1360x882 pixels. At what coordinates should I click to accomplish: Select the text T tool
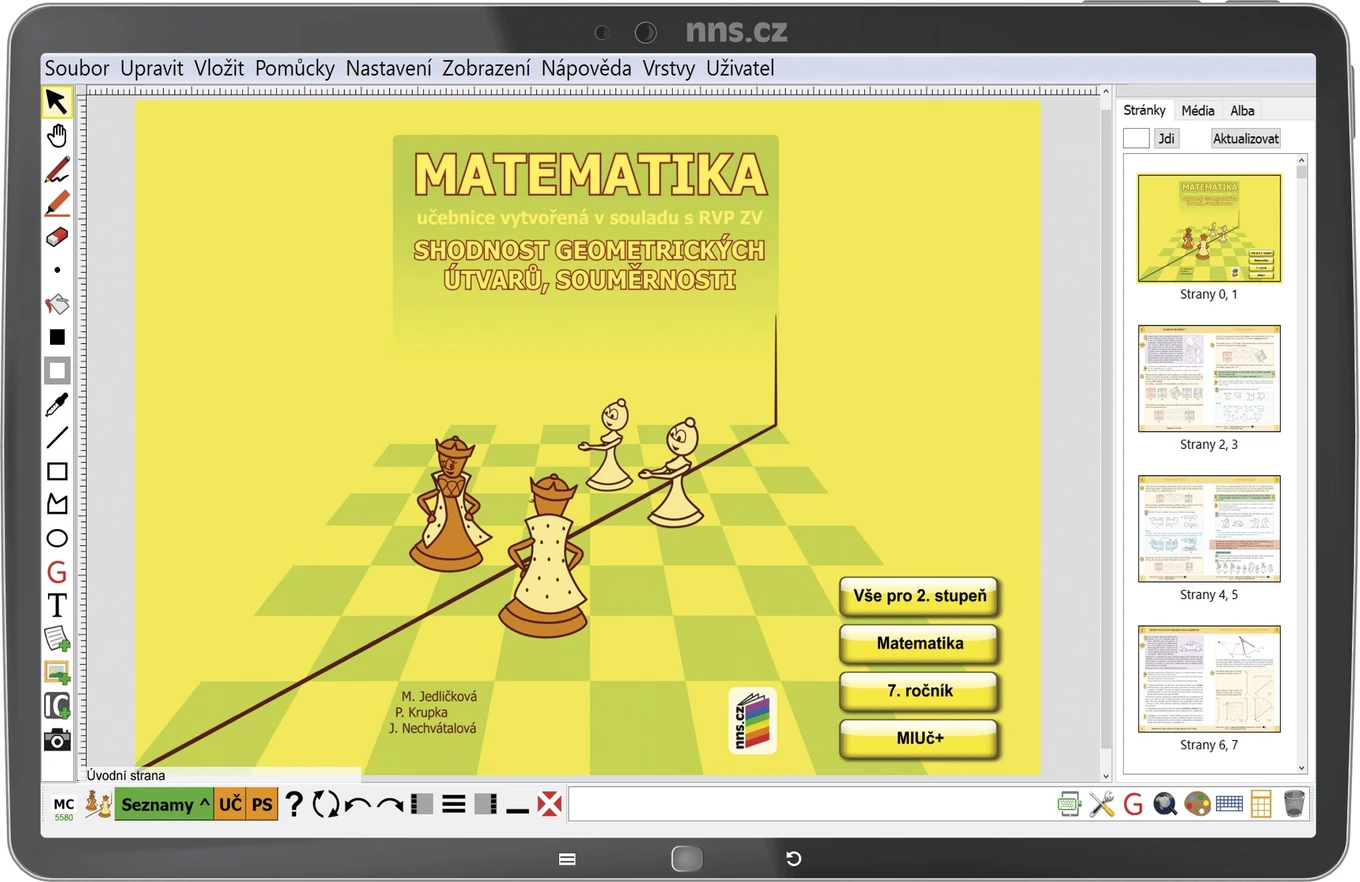coord(57,605)
